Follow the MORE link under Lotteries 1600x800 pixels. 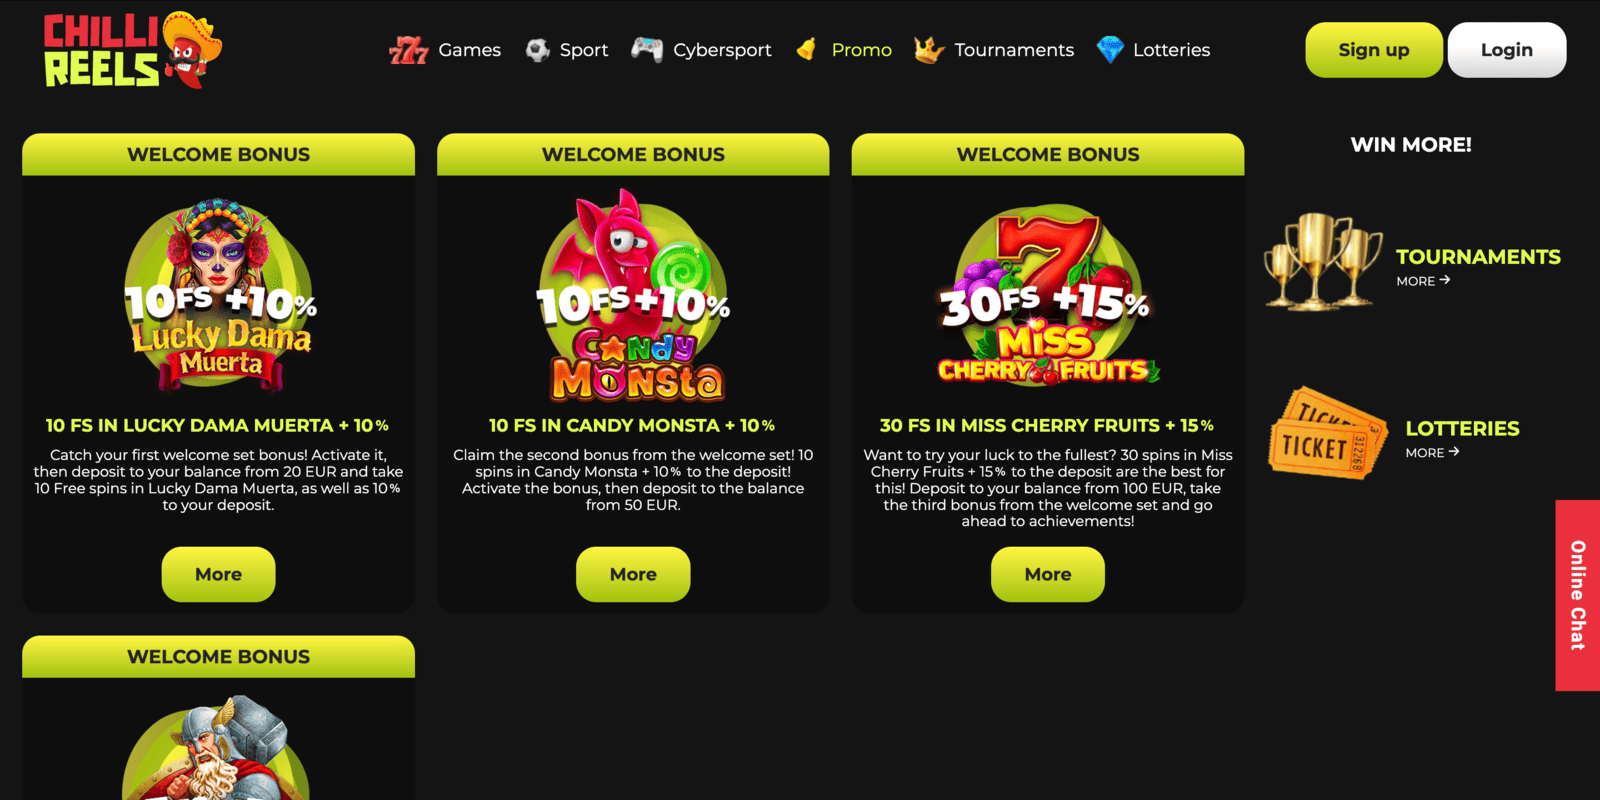pyautogui.click(x=1432, y=452)
